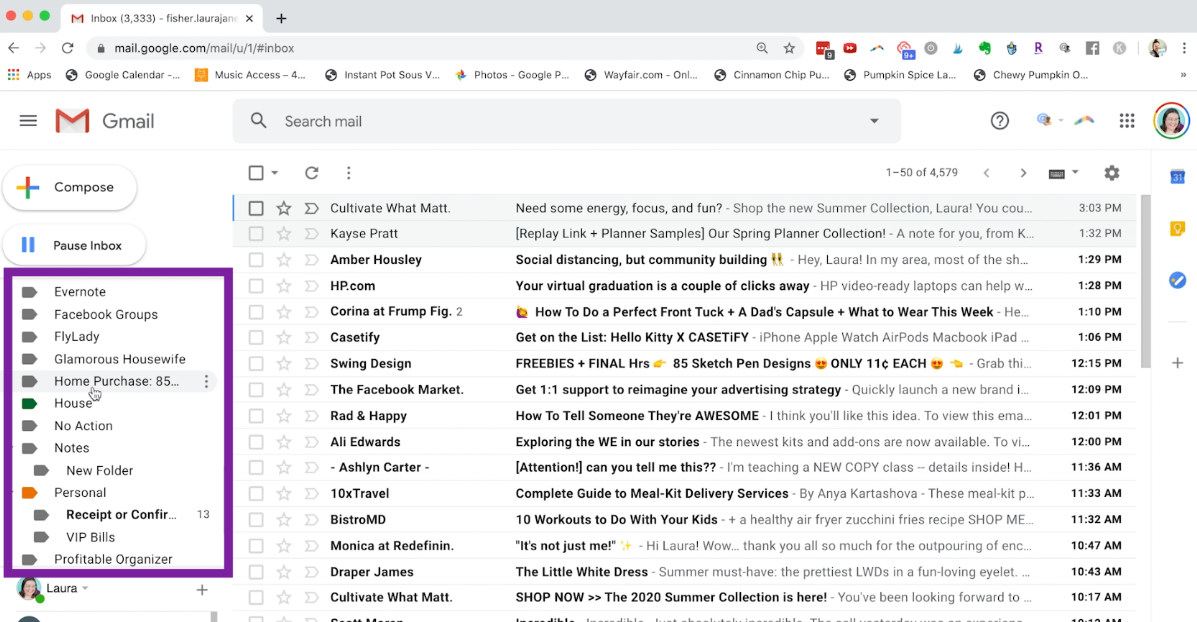The width and height of the screenshot is (1197, 622).
Task: Click the Help question mark icon
Action: 999,121
